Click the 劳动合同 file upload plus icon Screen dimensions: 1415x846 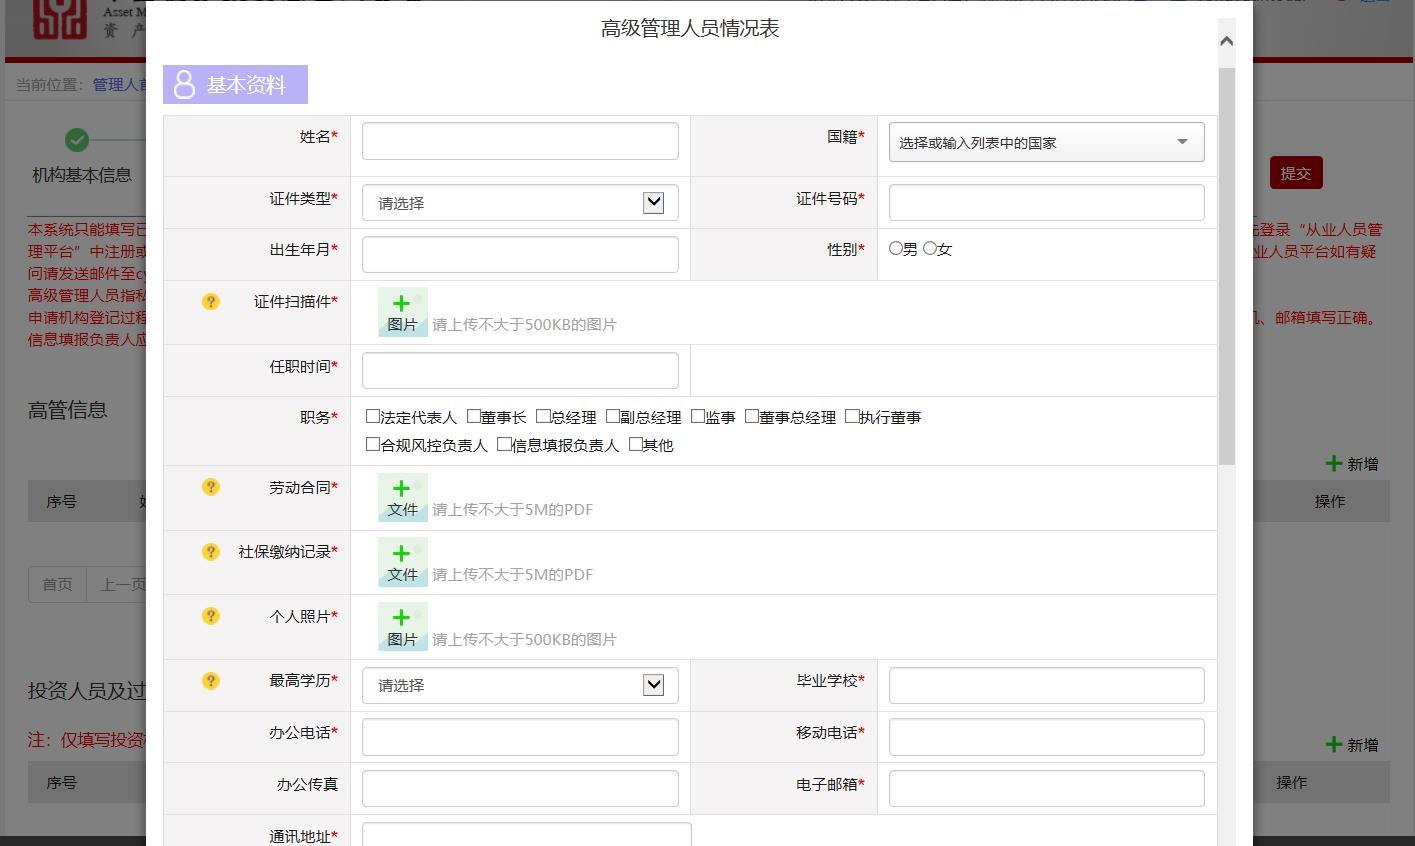(x=402, y=496)
